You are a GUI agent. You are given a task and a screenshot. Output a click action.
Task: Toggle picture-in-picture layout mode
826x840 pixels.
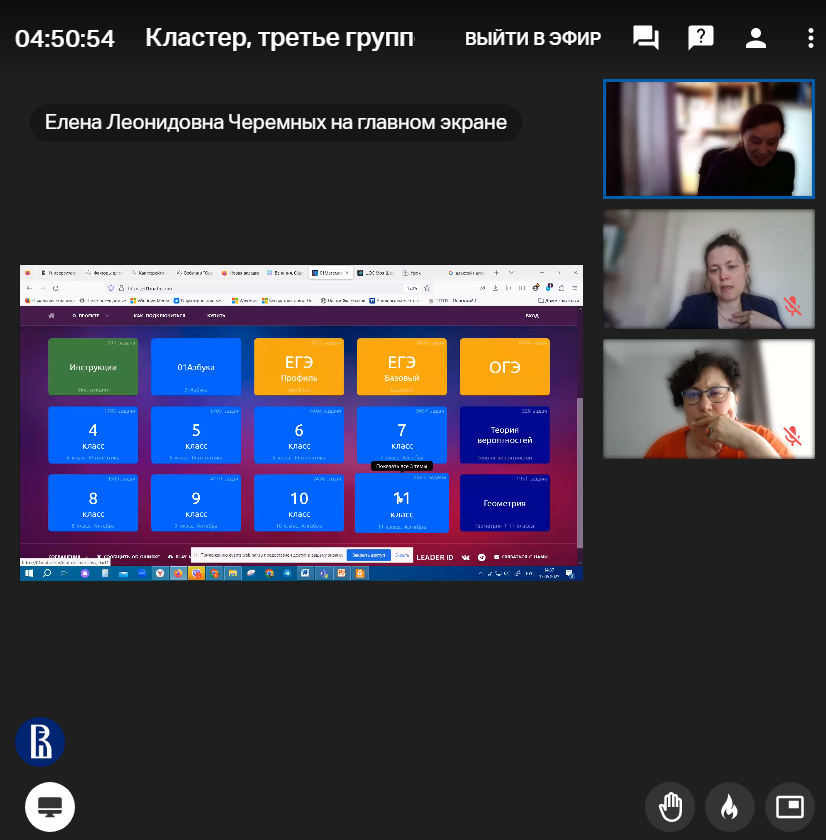pyautogui.click(x=790, y=806)
